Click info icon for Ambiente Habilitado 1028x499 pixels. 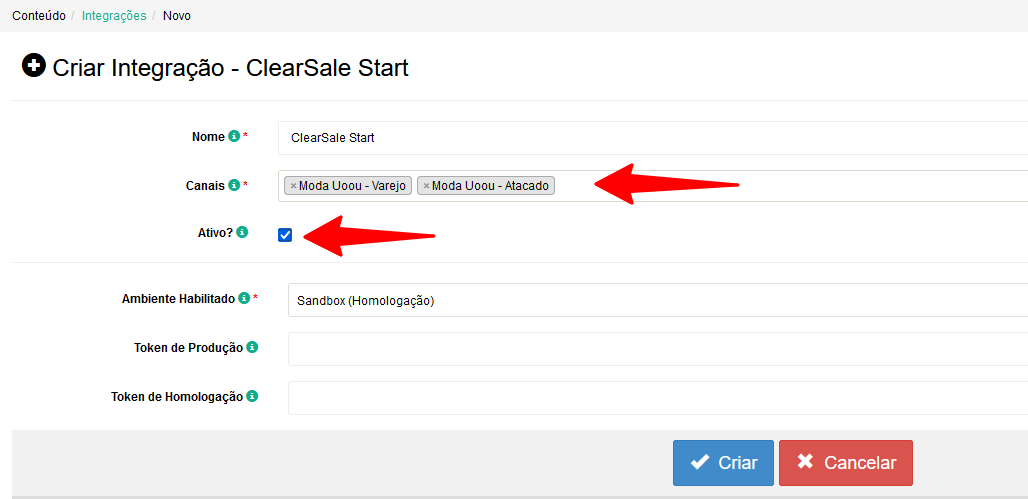[x=244, y=298]
